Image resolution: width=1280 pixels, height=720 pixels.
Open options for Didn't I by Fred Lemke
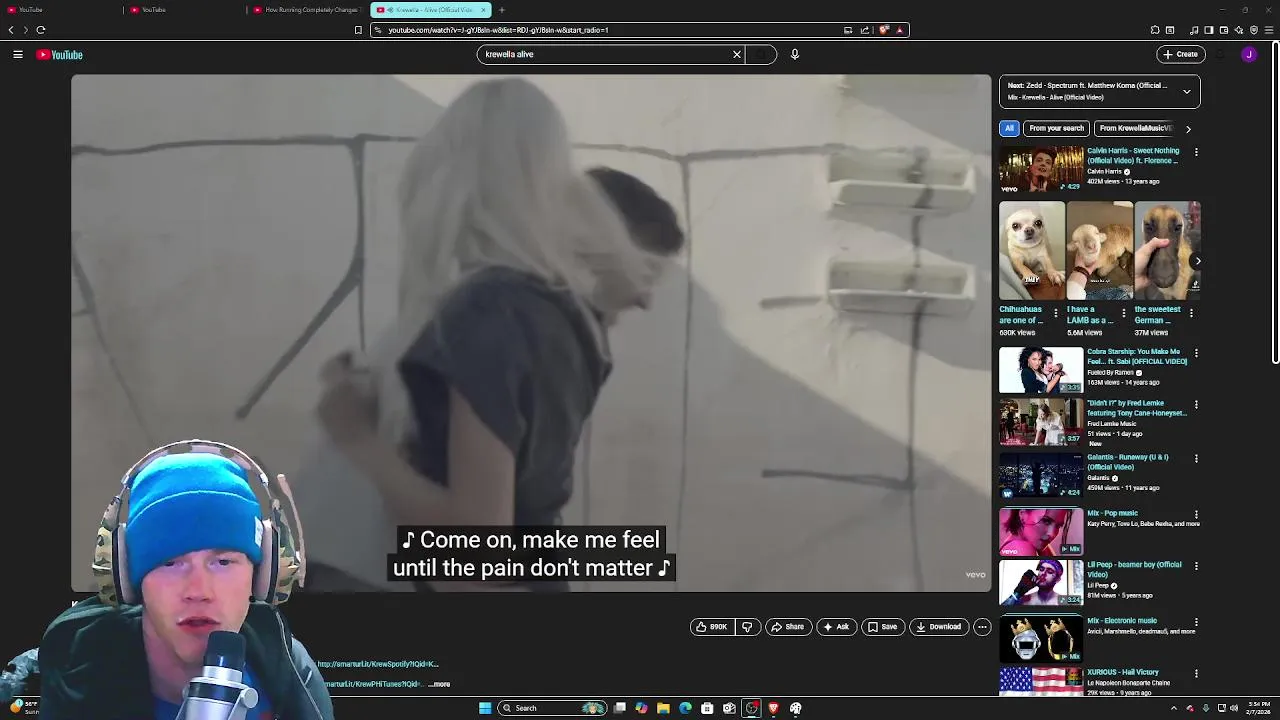(1196, 405)
